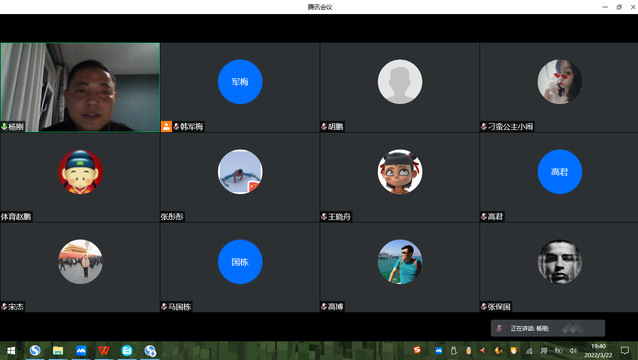Viewport: 638px width, 360px height.
Task: Open the volume speaker tray icon
Action: coord(573,351)
